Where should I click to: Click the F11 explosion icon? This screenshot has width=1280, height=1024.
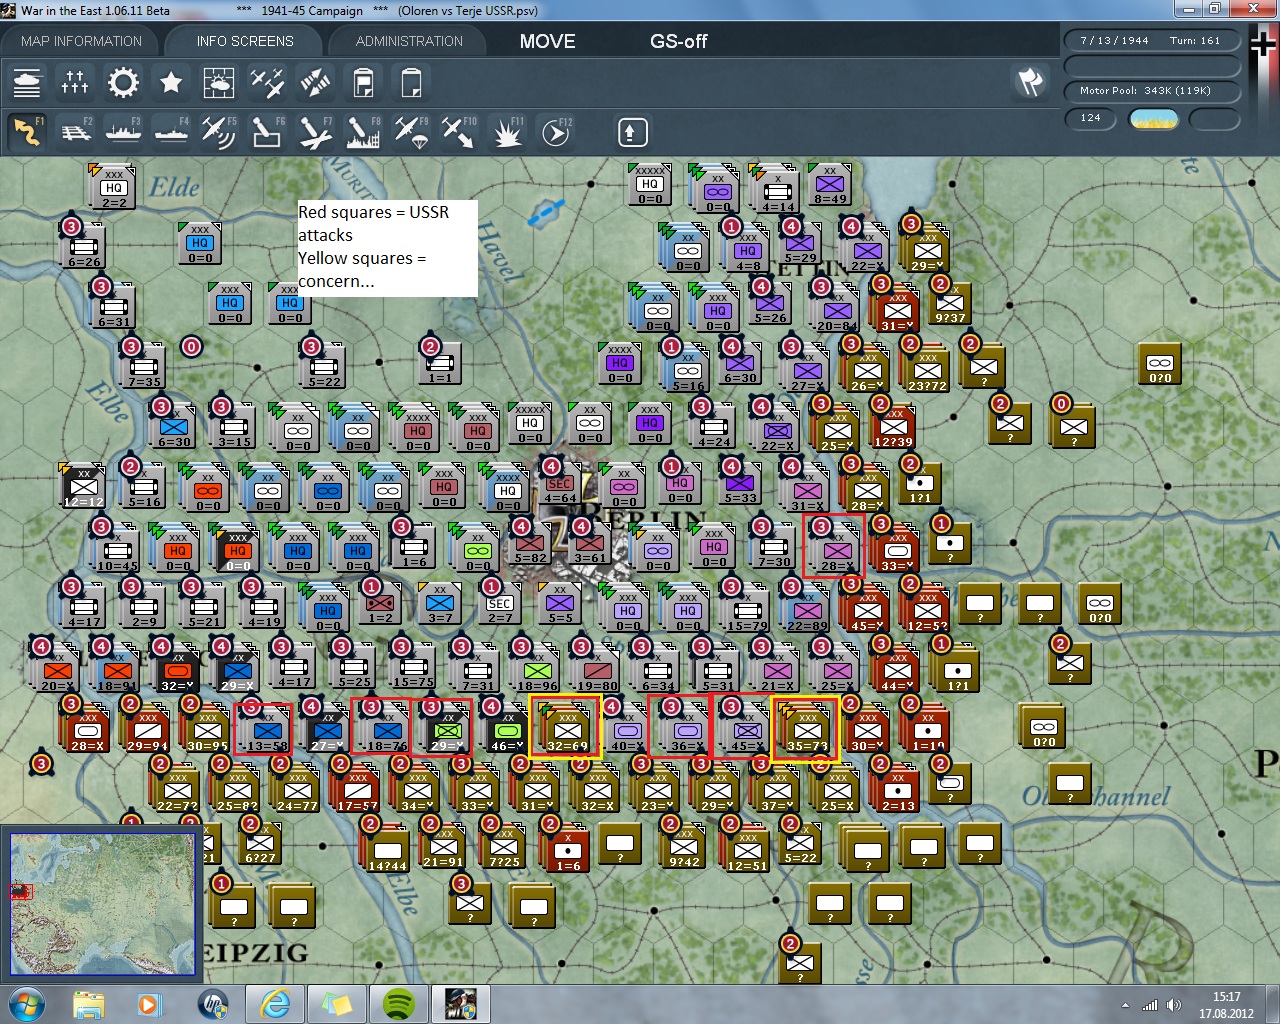pyautogui.click(x=508, y=132)
